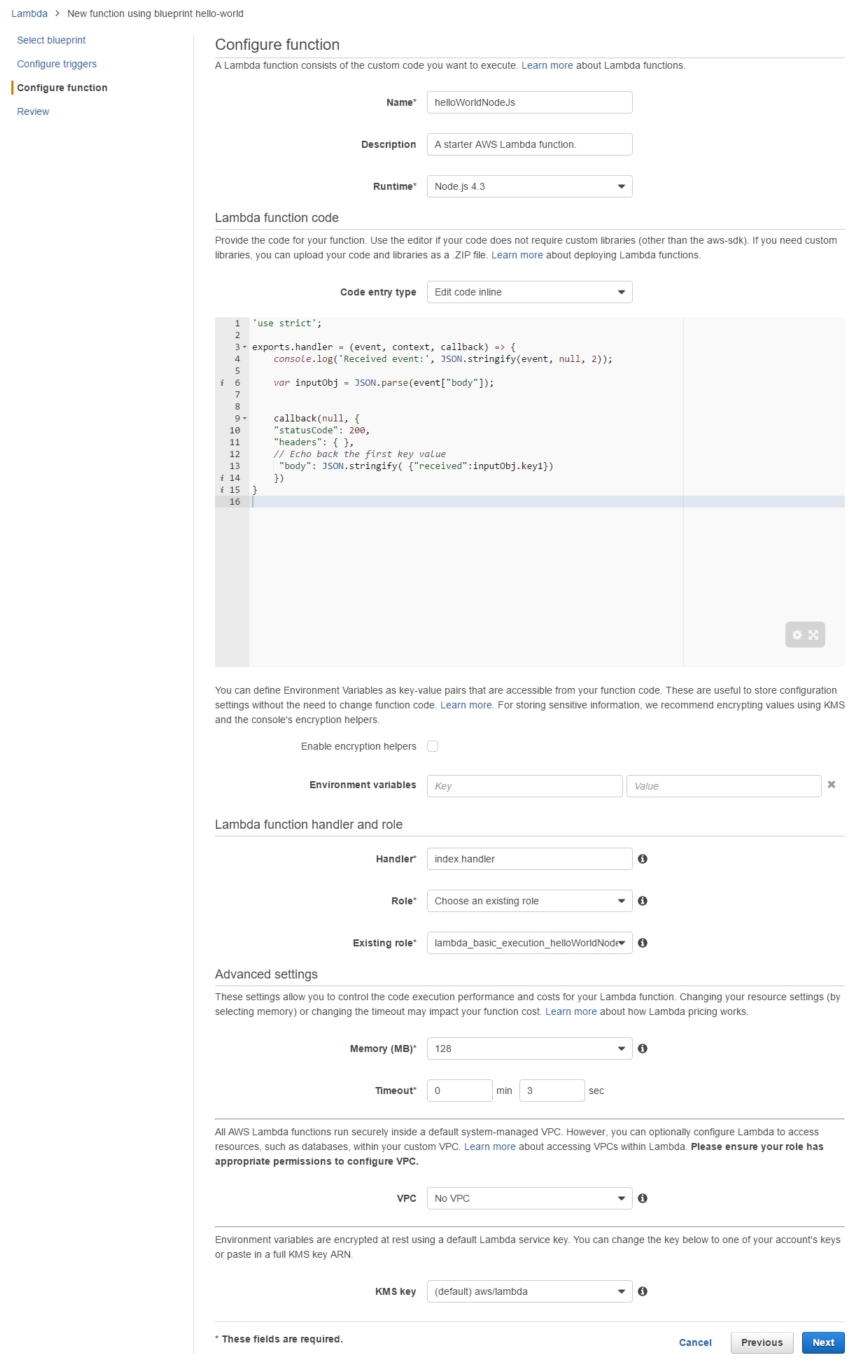Go to the Review step
866x1365 pixels.
[x=33, y=112]
